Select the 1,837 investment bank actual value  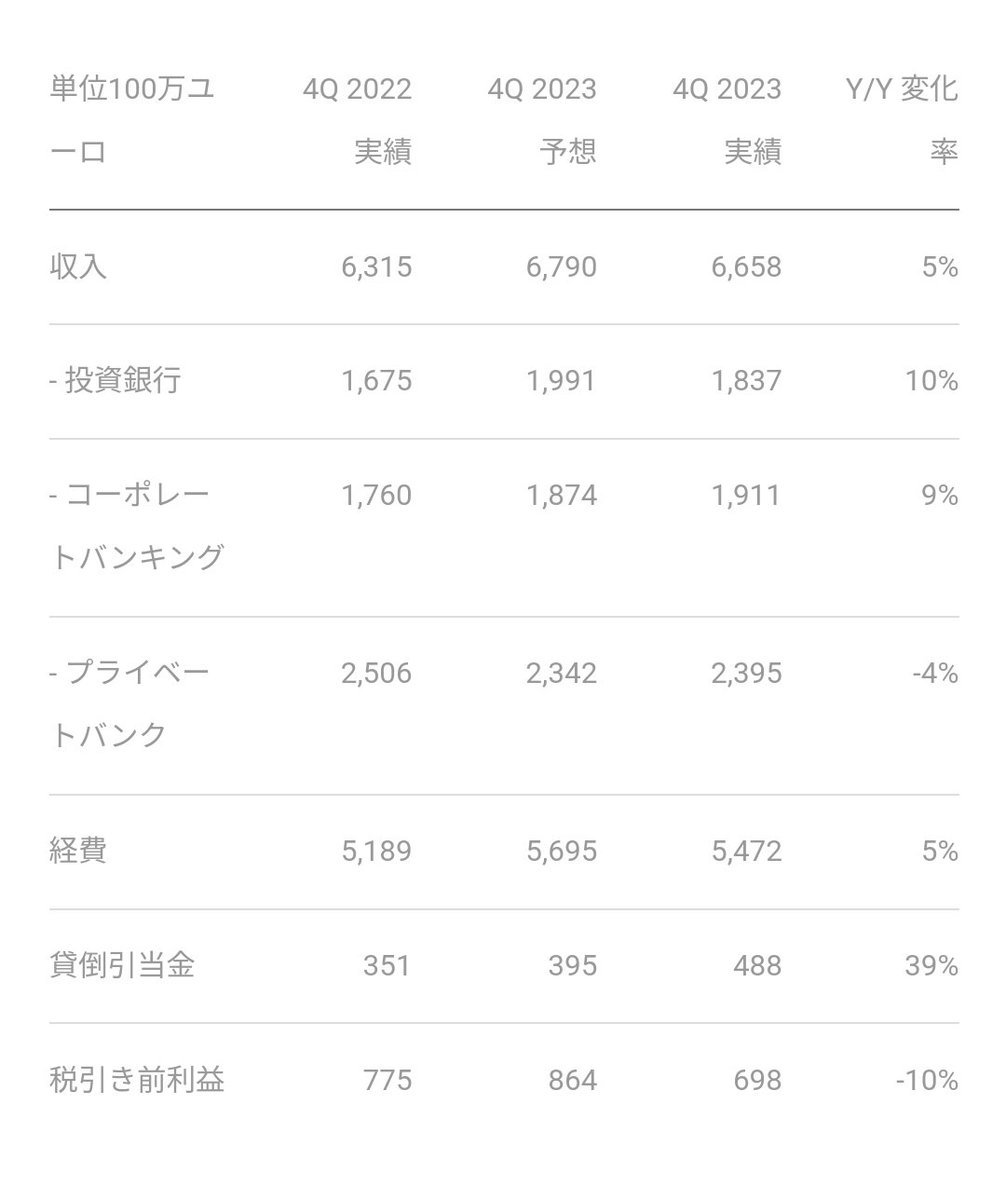pyautogui.click(x=746, y=381)
